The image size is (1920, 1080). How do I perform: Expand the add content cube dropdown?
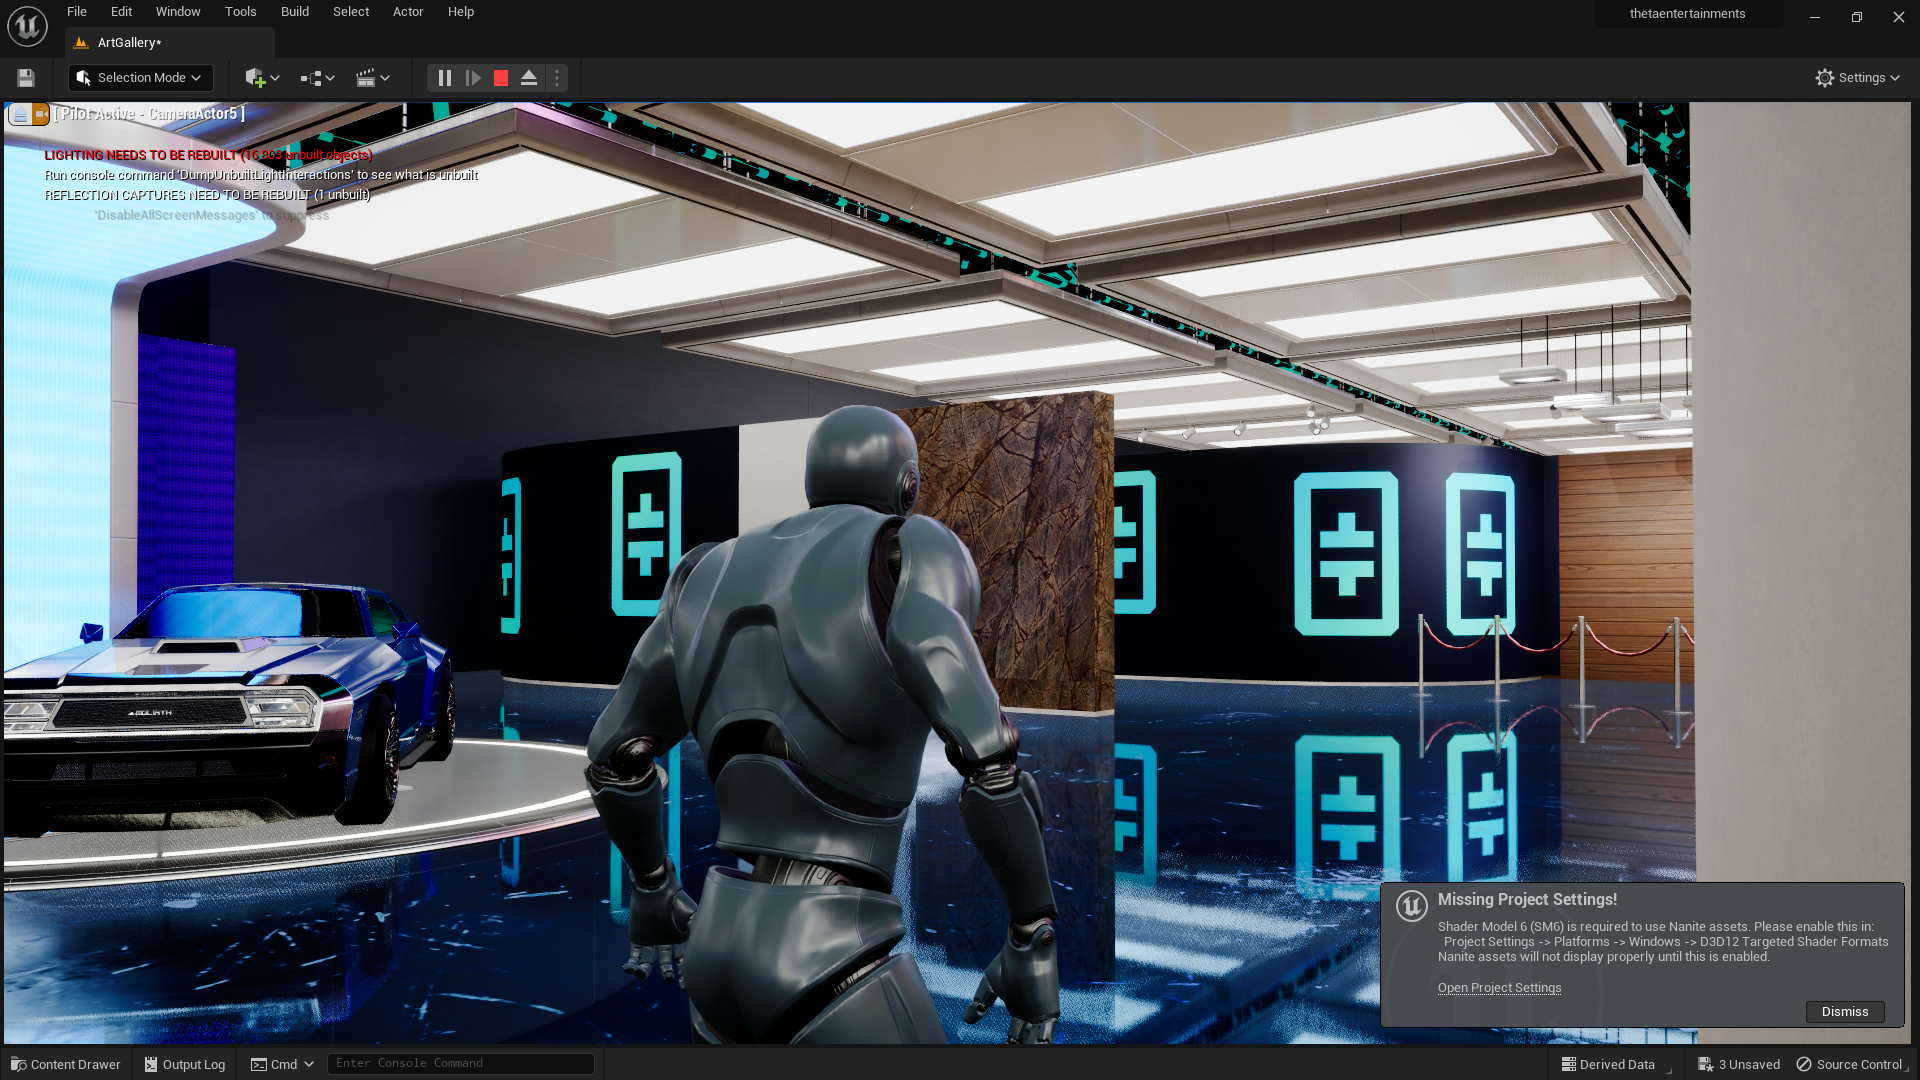[262, 78]
